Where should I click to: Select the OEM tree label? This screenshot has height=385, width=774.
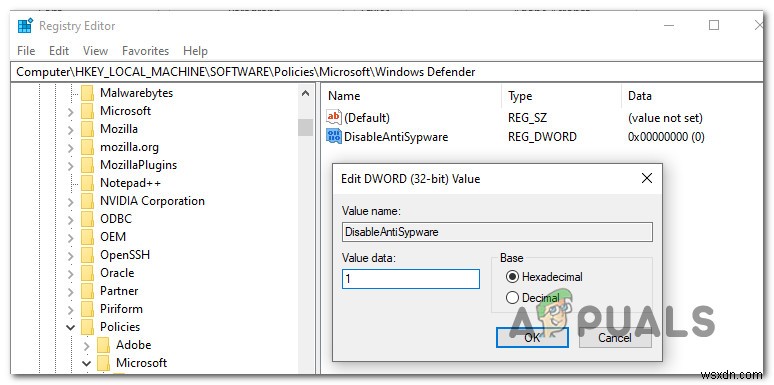(x=113, y=237)
